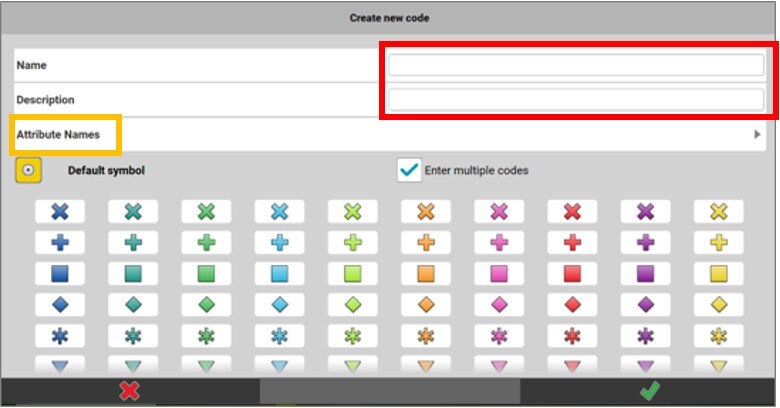
Task: Choose the red plus symbol
Action: (x=572, y=242)
